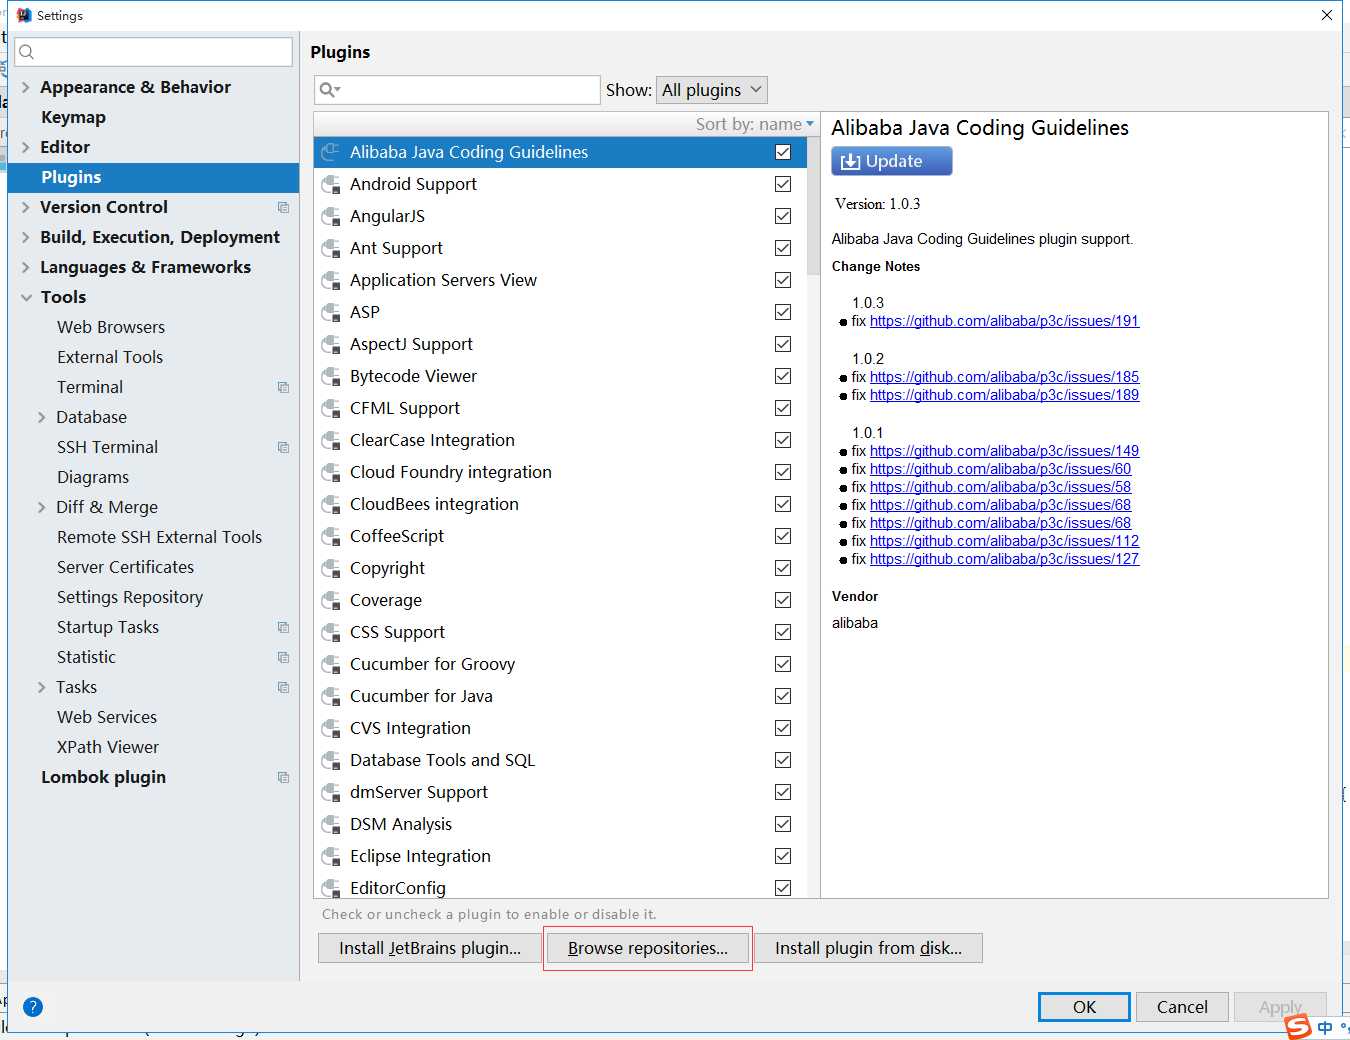This screenshot has height=1040, width=1350.
Task: Click Browse repositories button
Action: click(x=648, y=948)
